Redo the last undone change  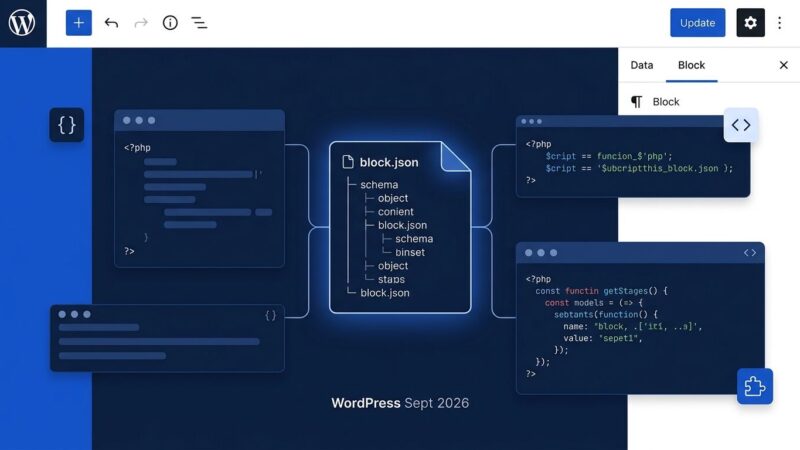tap(141, 23)
